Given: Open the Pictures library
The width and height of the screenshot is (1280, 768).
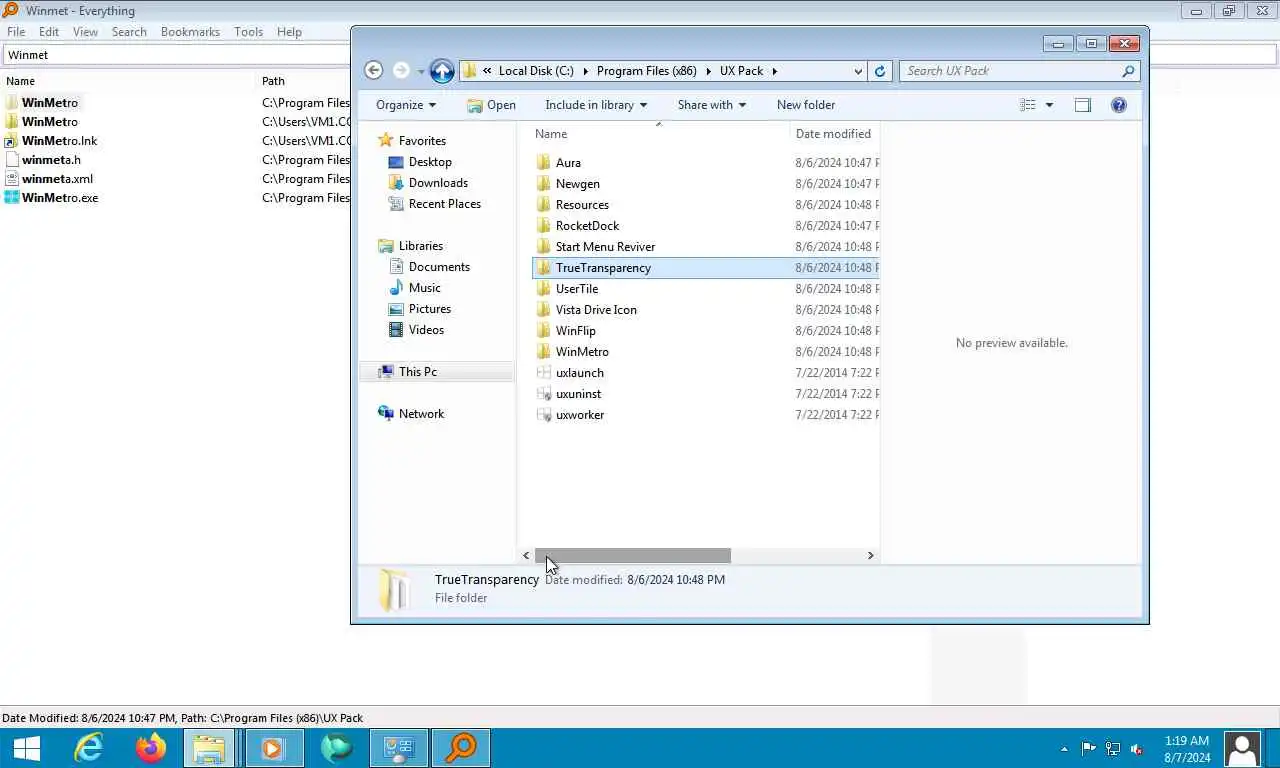Looking at the screenshot, I should coord(430,309).
